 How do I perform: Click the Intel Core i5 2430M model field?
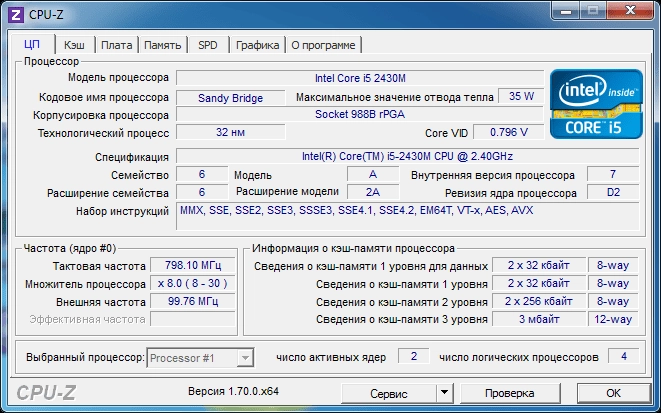pyautogui.click(x=360, y=78)
